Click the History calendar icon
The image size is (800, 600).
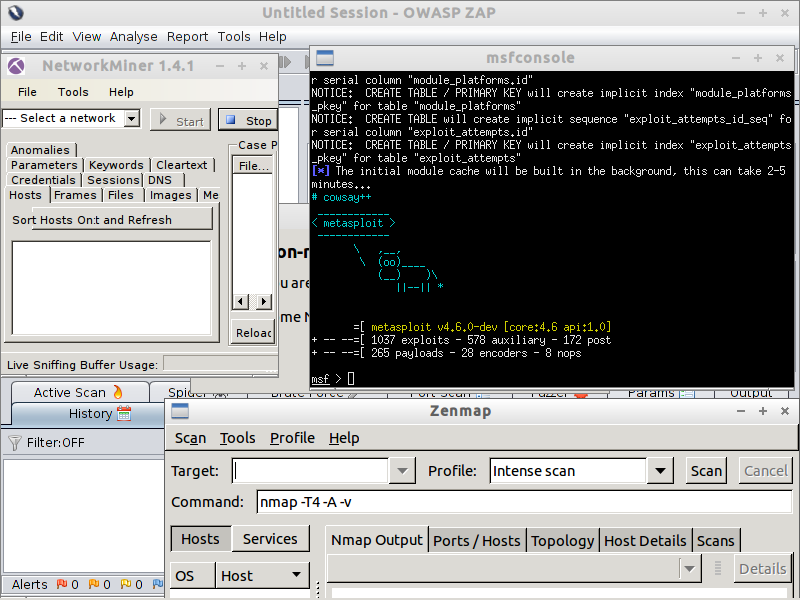pos(125,414)
